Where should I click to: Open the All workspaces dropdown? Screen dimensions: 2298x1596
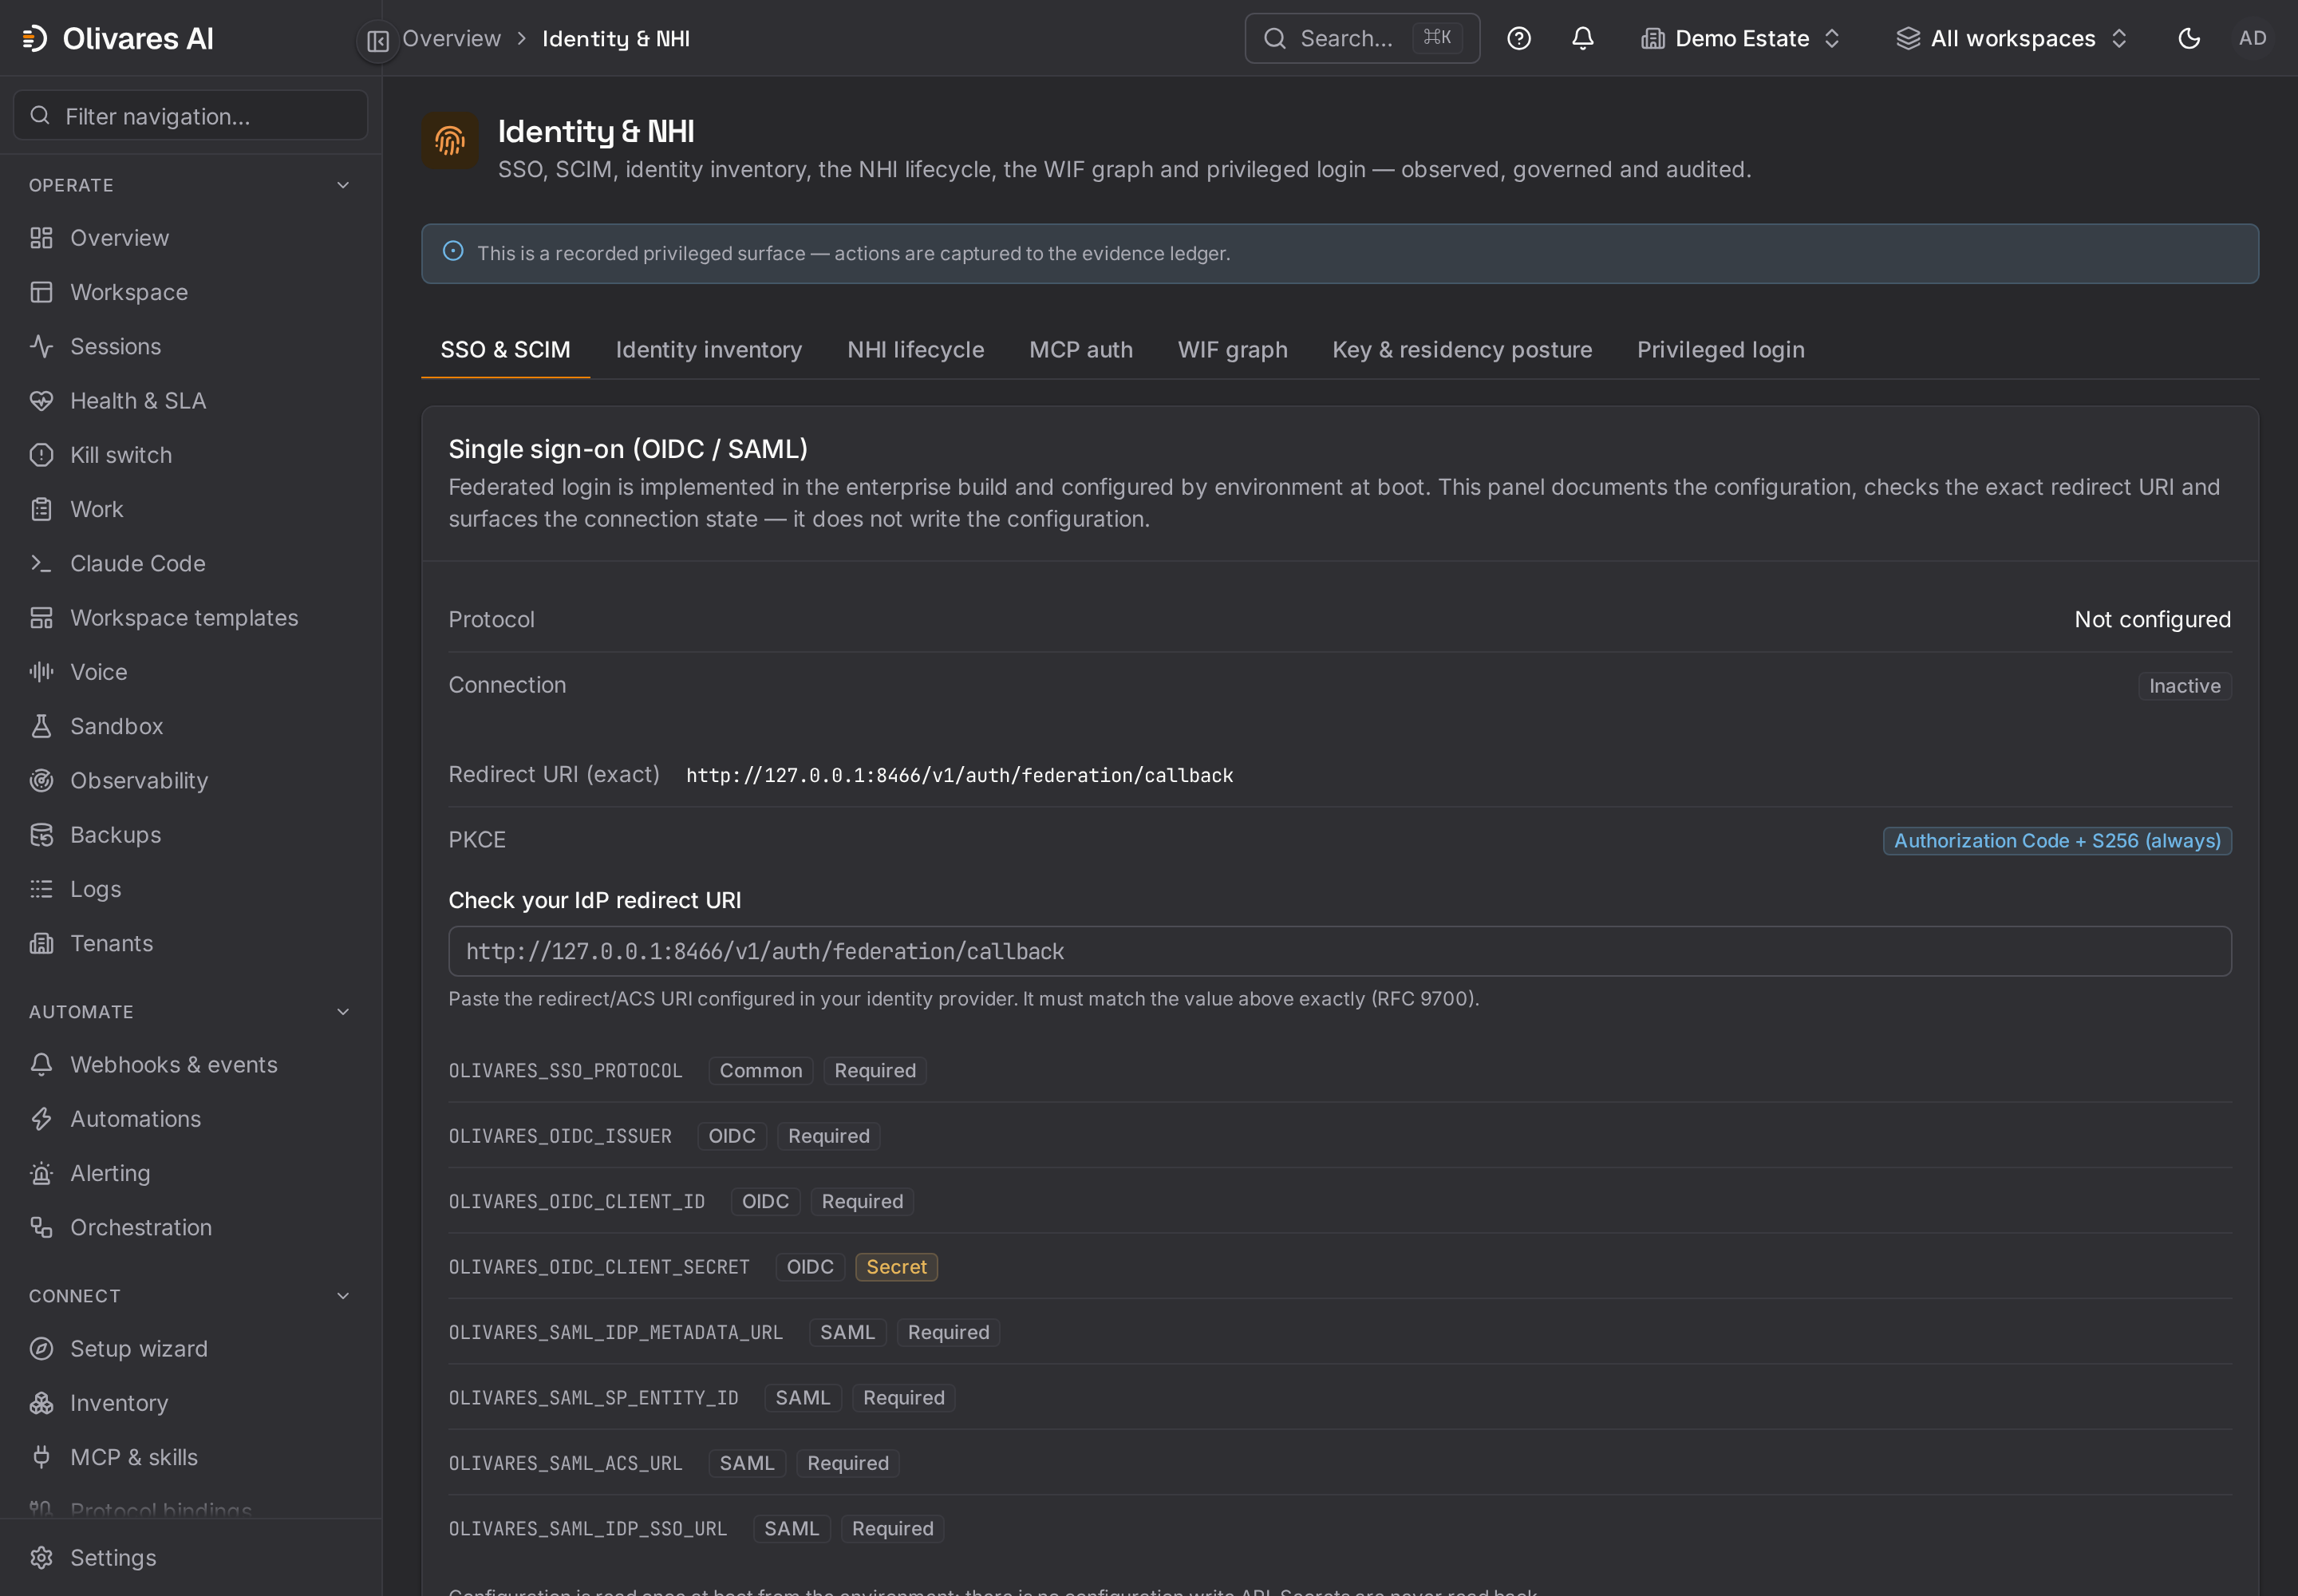(x=2012, y=38)
